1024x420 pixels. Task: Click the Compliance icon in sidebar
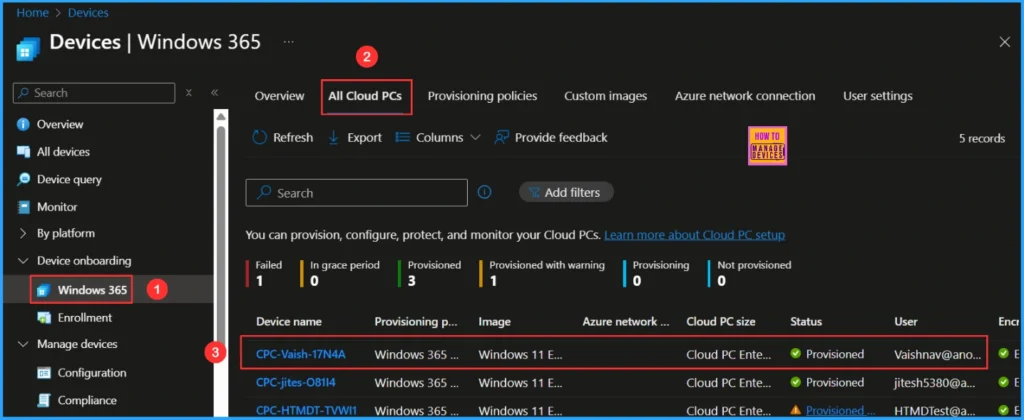(44, 400)
